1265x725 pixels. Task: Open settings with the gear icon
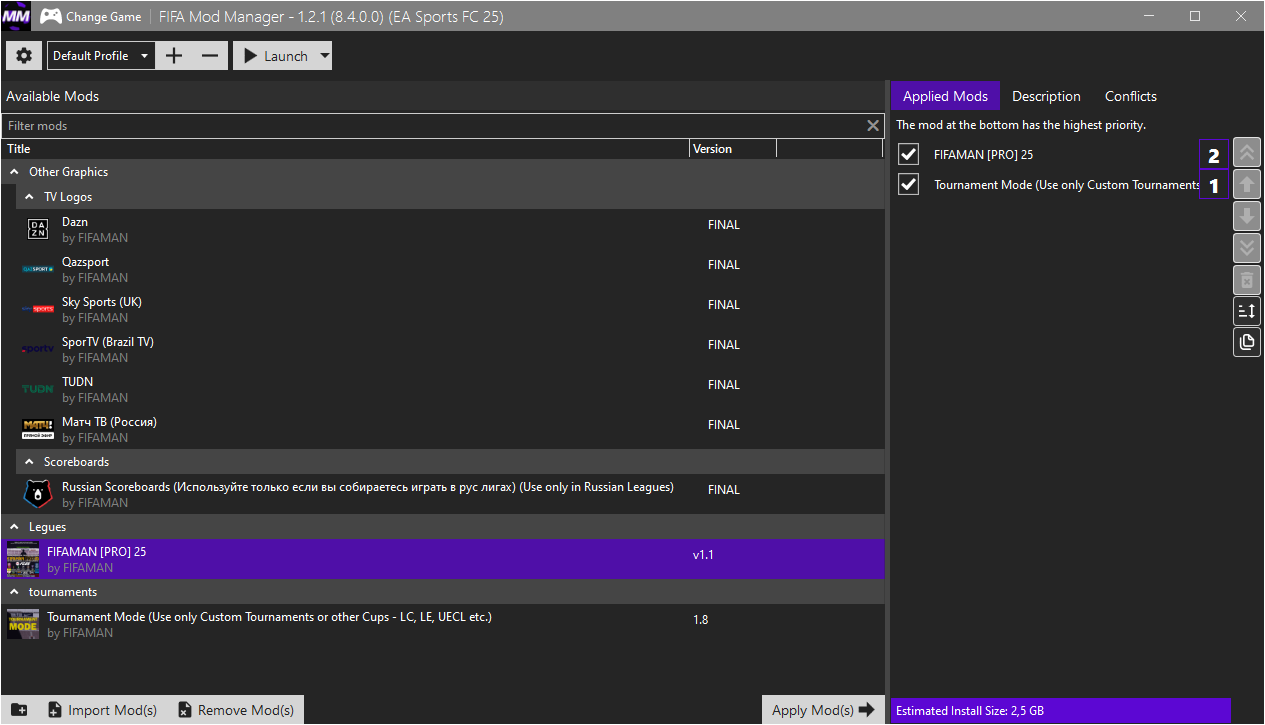point(24,56)
